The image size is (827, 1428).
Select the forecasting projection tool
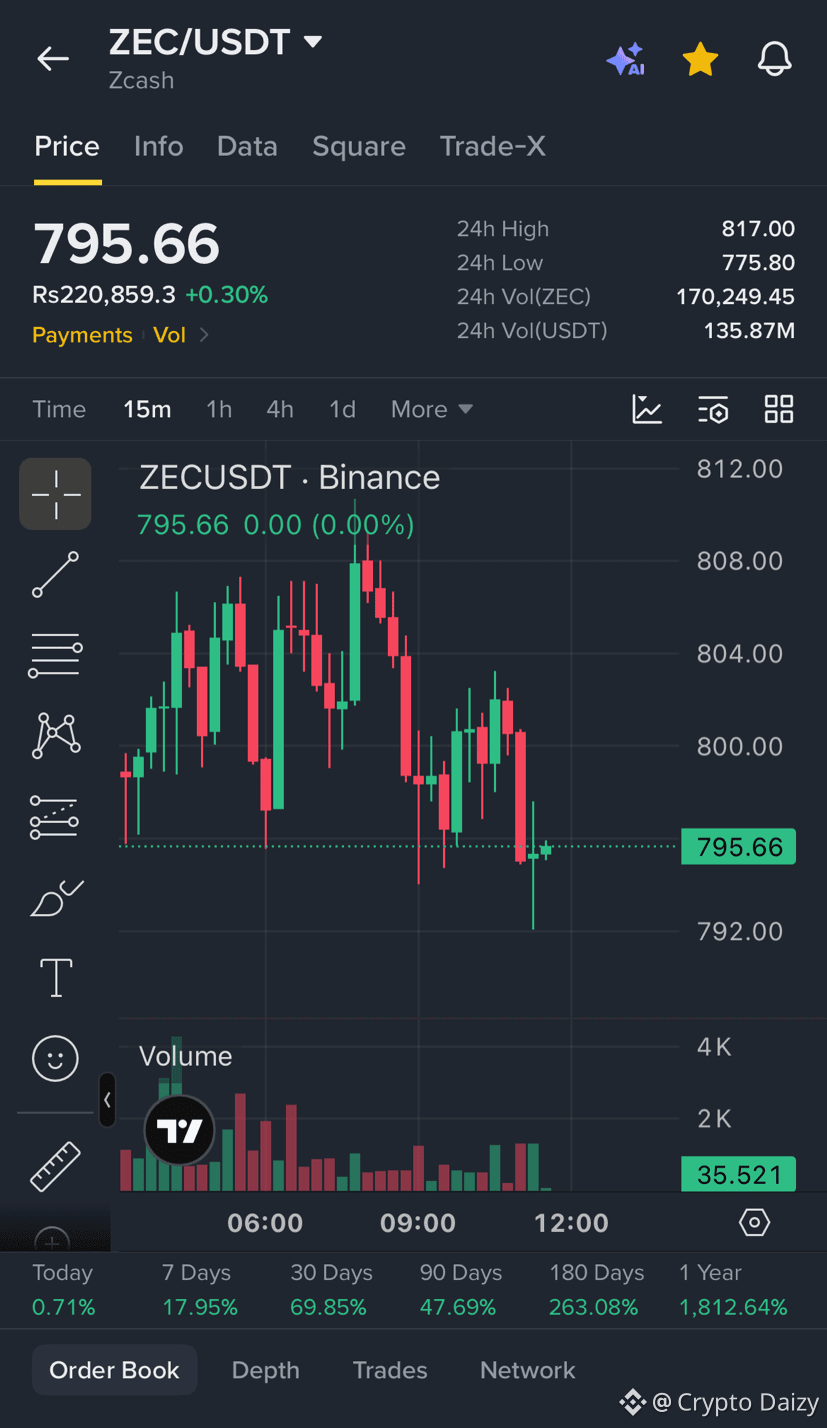coord(56,816)
